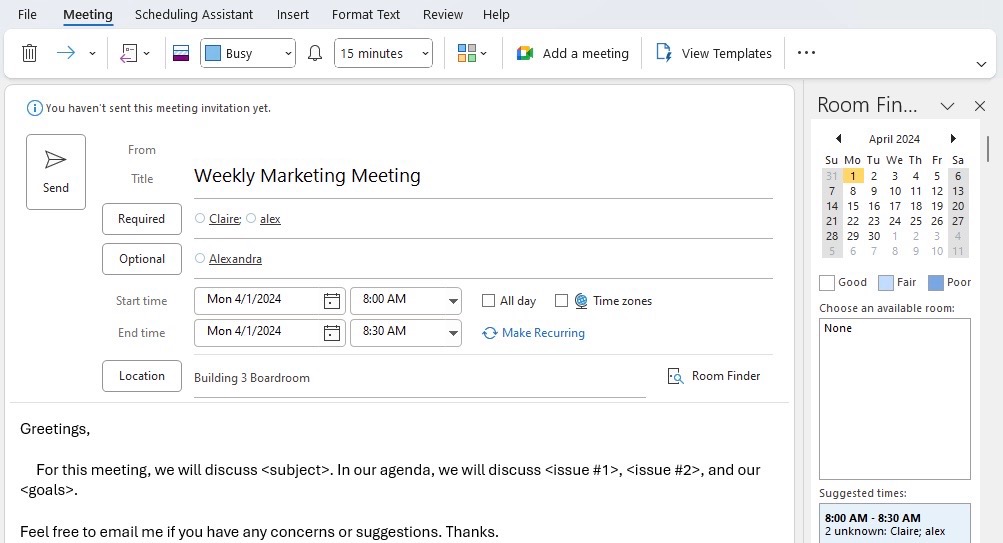Click the info icon next to invitation notice

click(x=35, y=108)
